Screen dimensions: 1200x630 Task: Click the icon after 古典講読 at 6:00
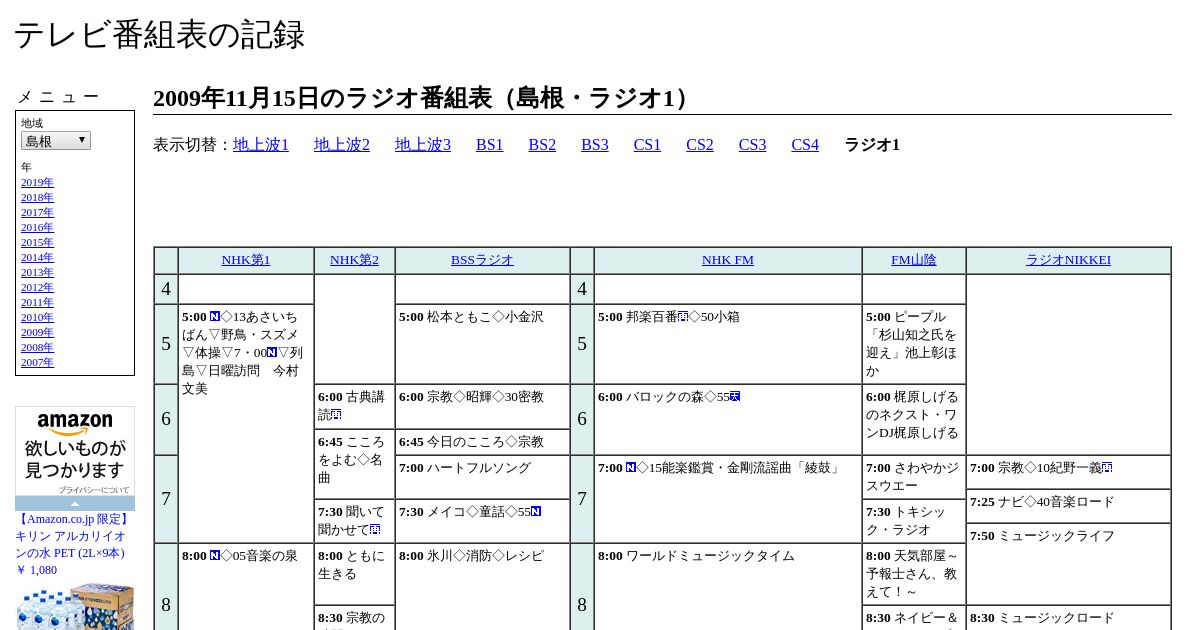tap(336, 415)
